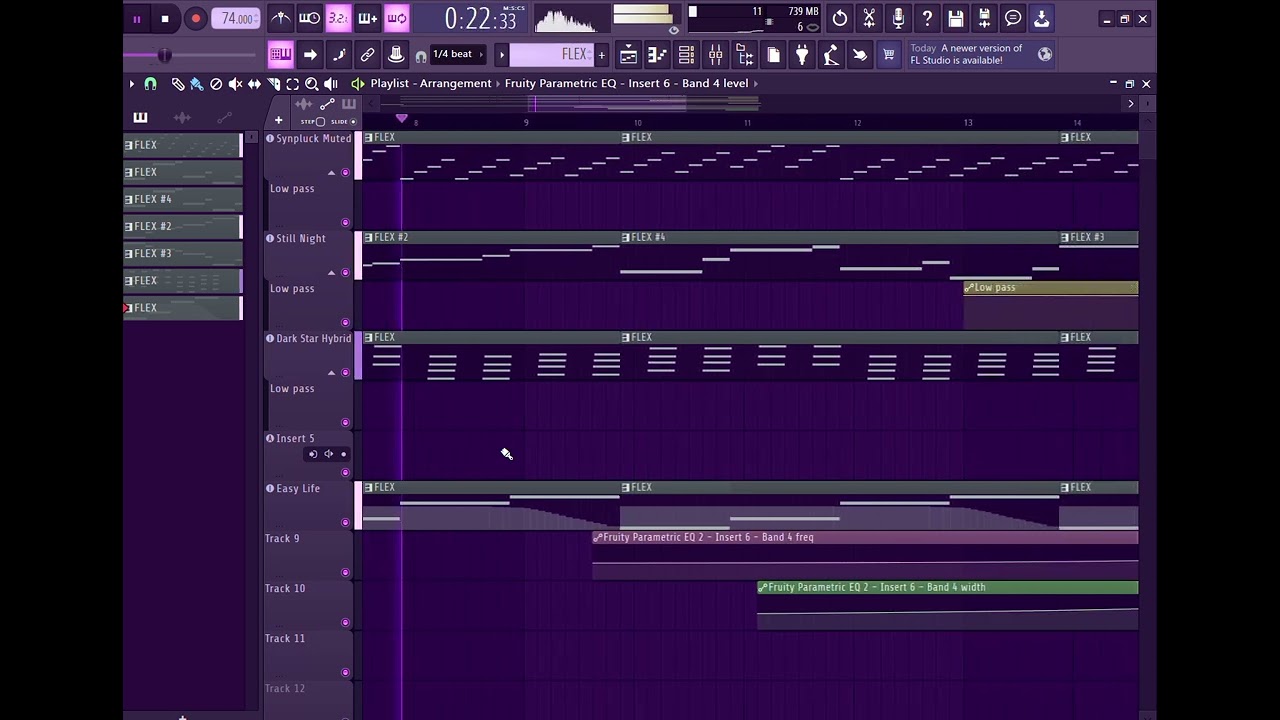Select the slip tool arrows icon
The height and width of the screenshot is (720, 1280).
[x=254, y=84]
